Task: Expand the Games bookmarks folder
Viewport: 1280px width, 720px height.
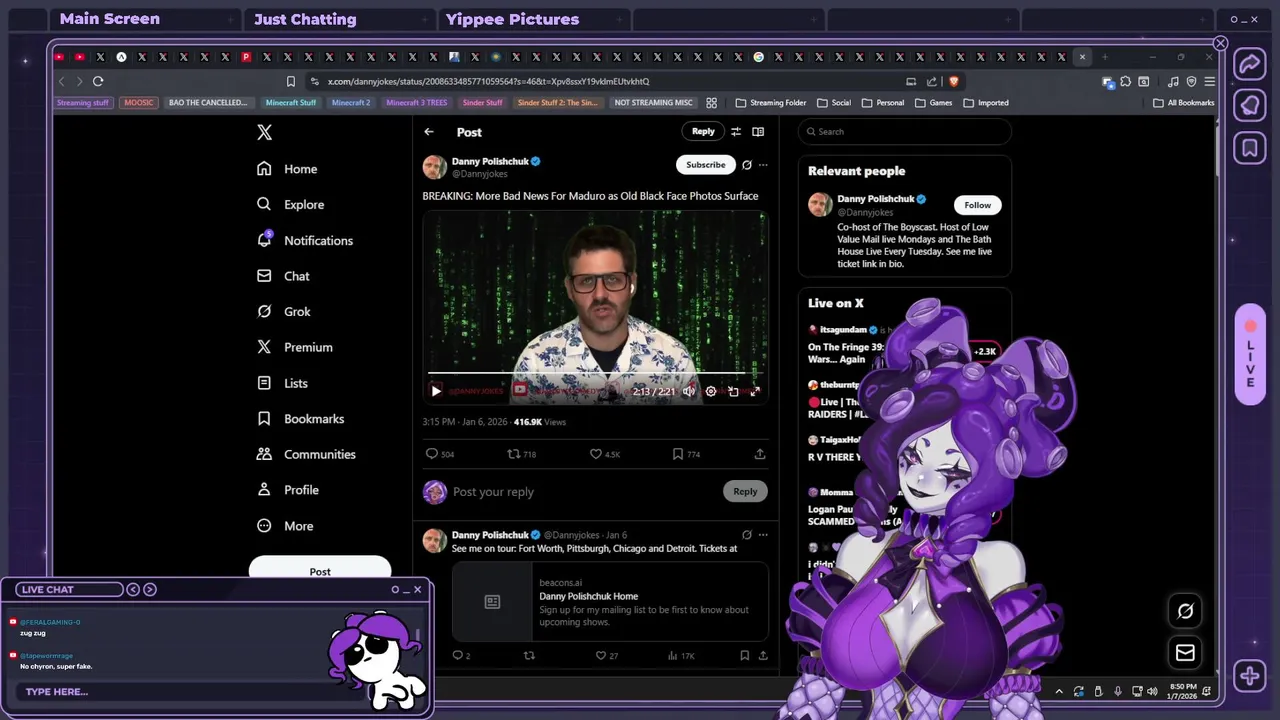Action: pyautogui.click(x=934, y=102)
